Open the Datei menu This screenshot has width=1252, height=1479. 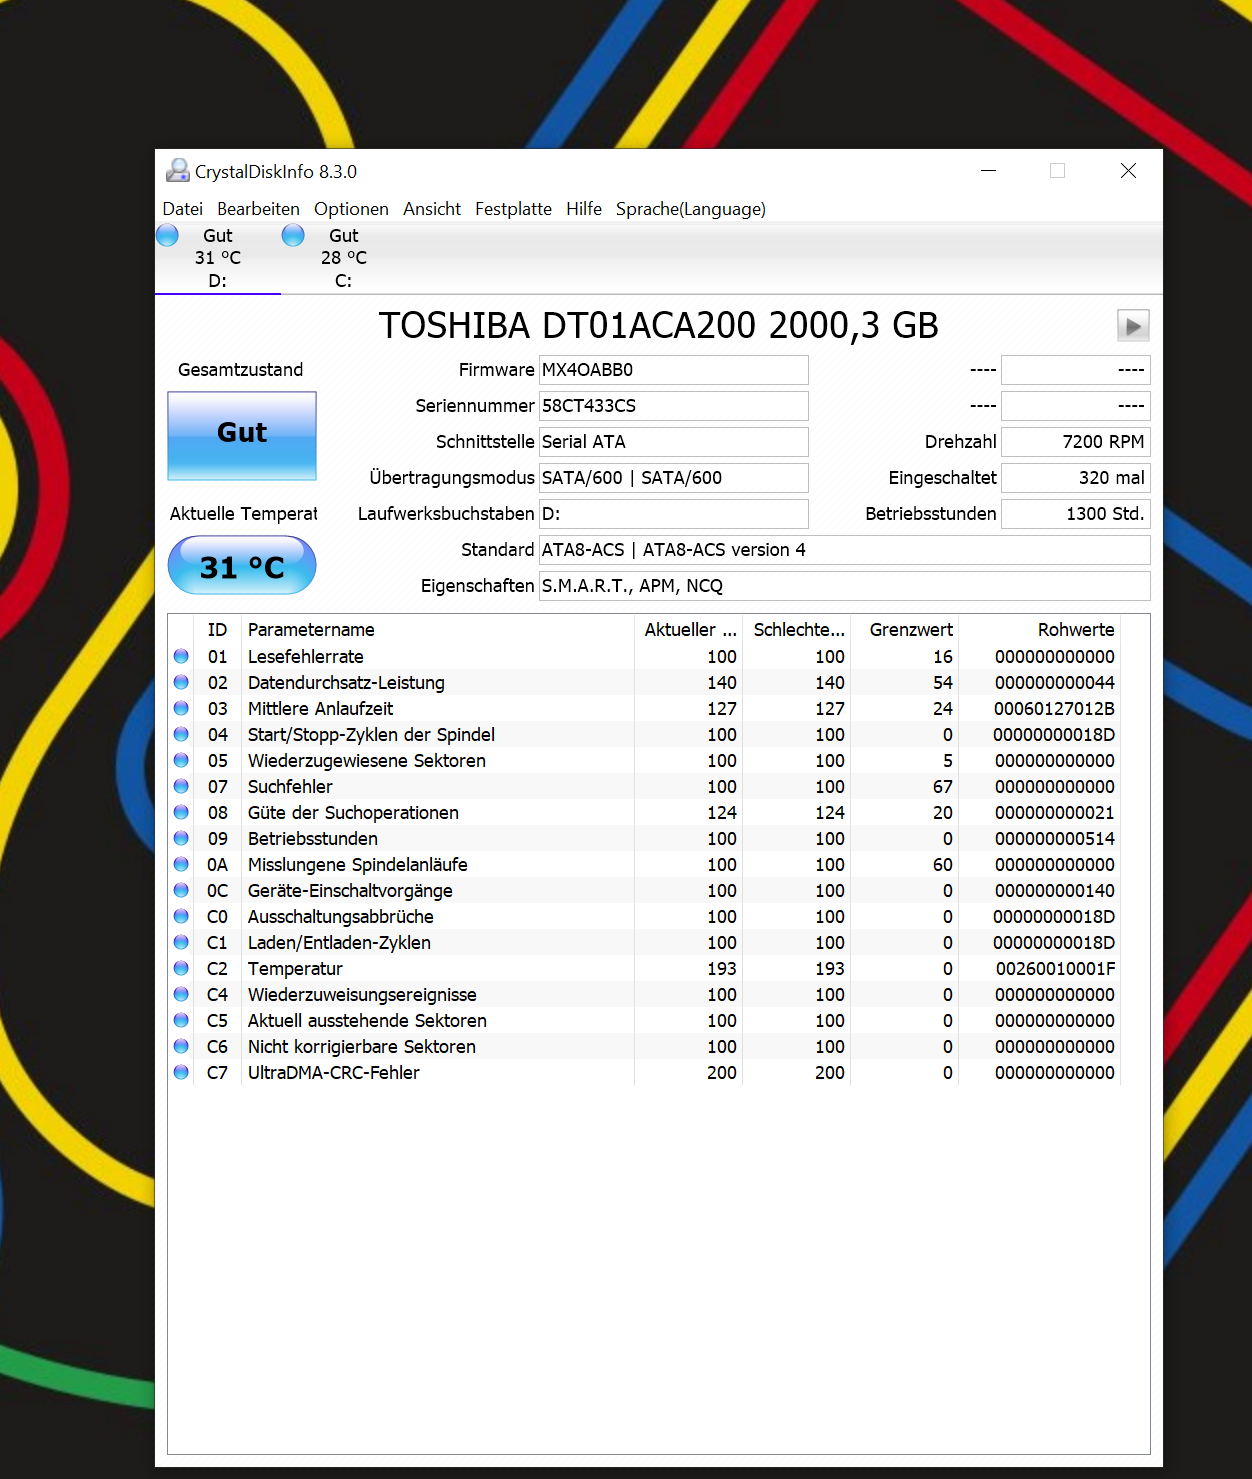click(x=182, y=209)
